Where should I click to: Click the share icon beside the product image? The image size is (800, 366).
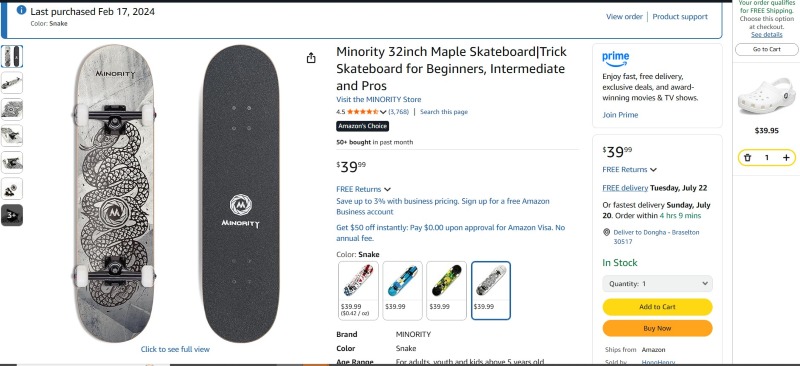(311, 58)
